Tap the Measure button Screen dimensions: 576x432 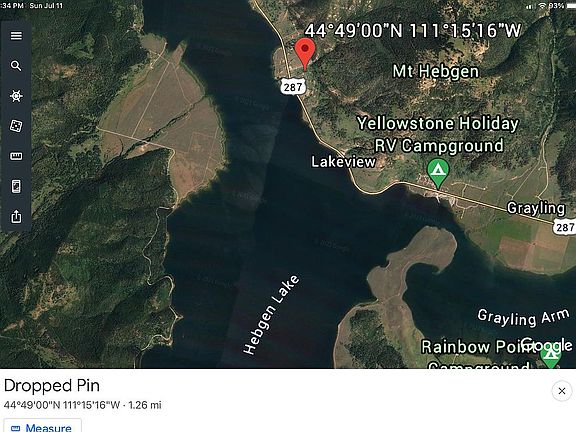[x=42, y=427]
